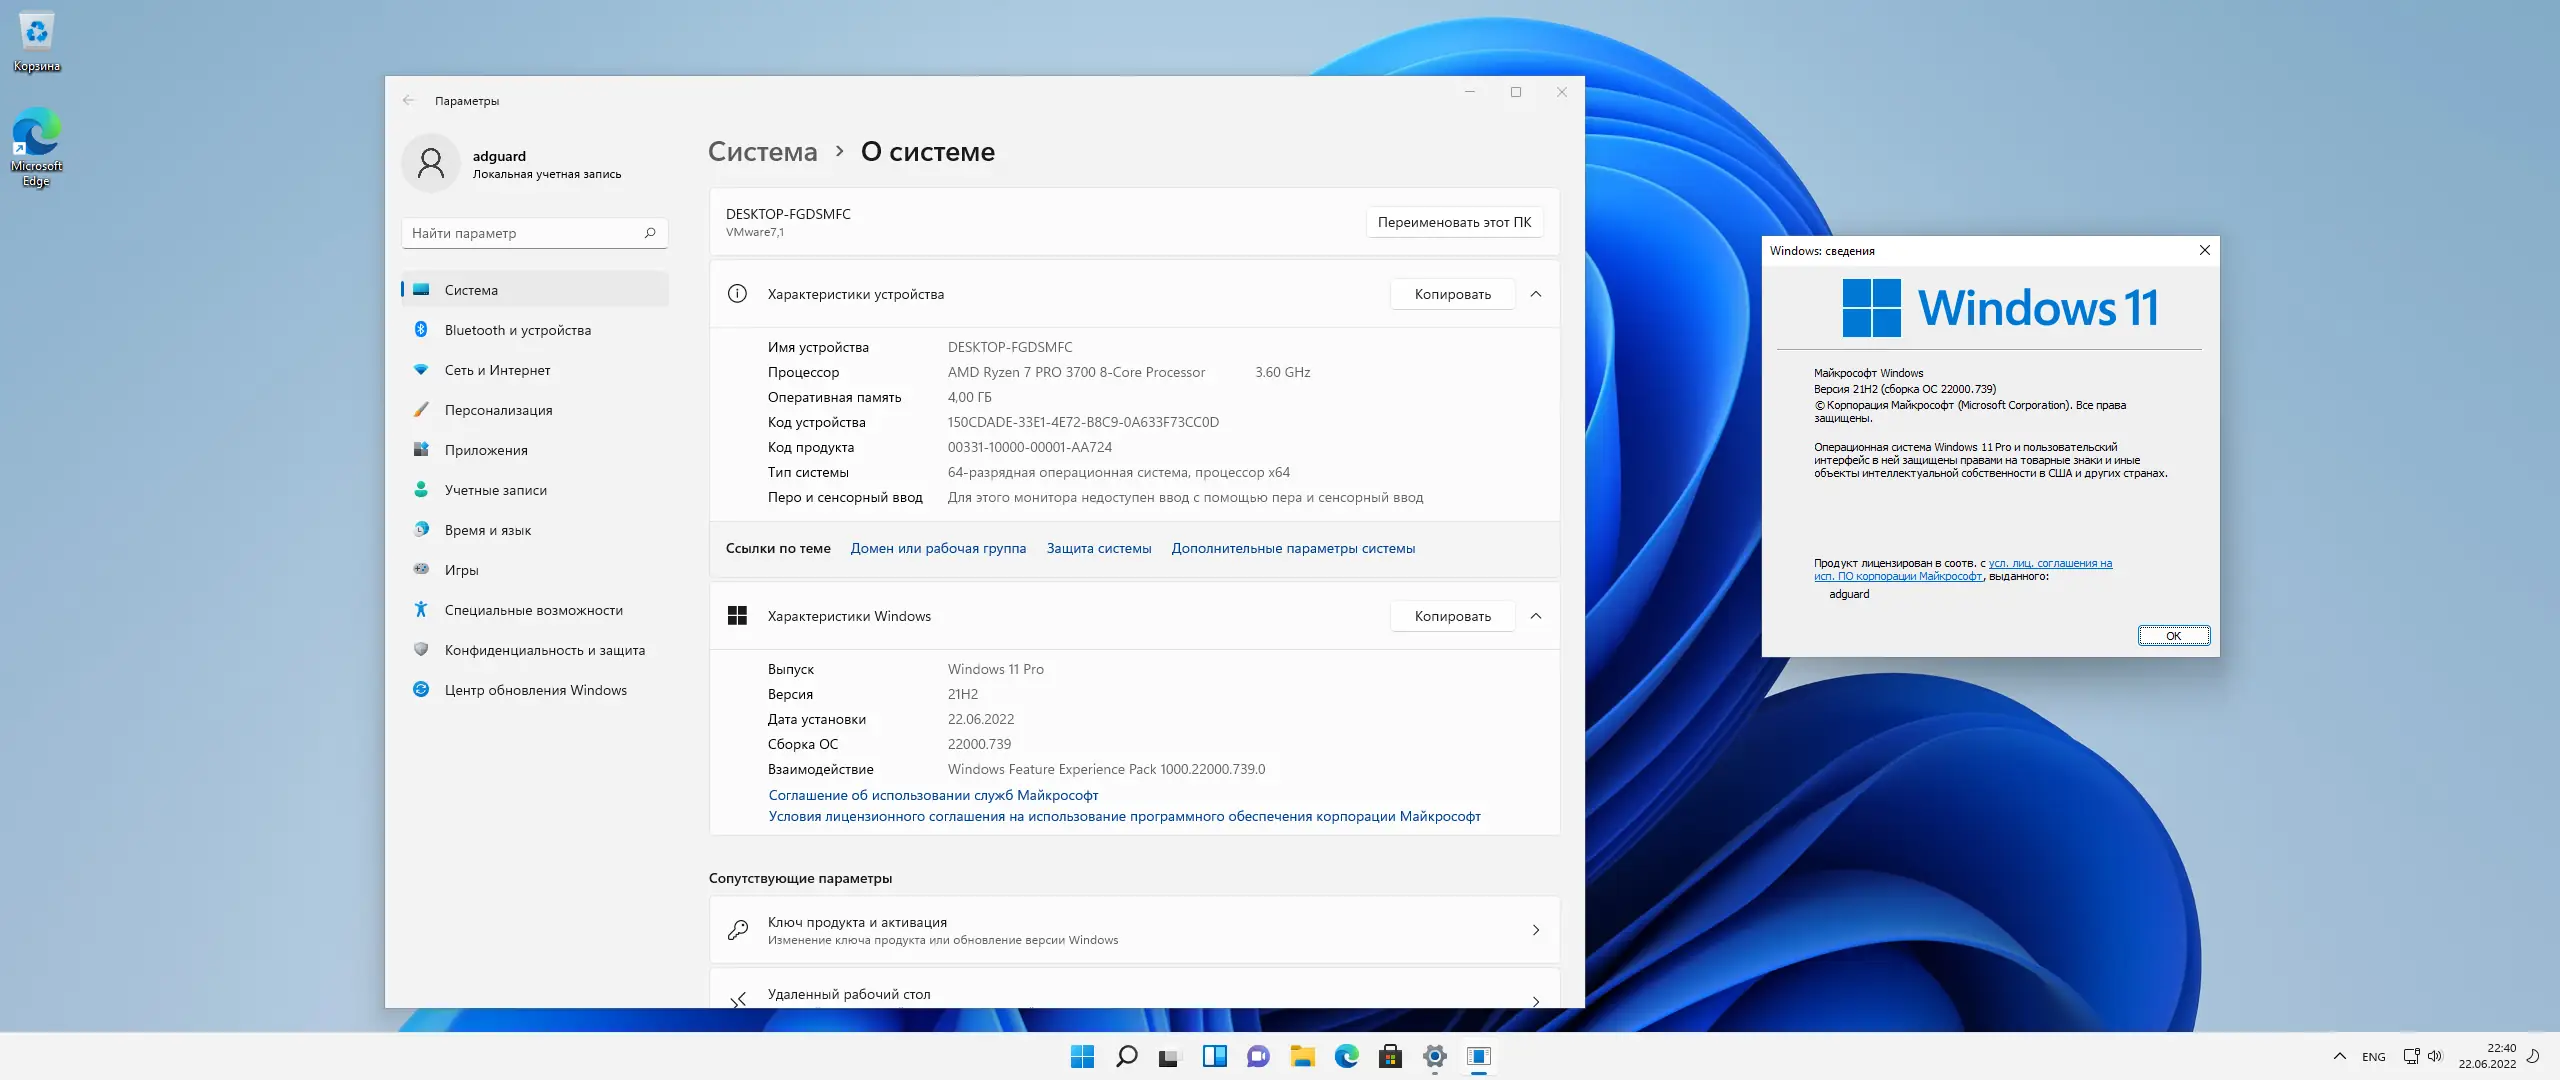Open the Start menu
The image size is (2560, 1080).
pos(1083,1056)
